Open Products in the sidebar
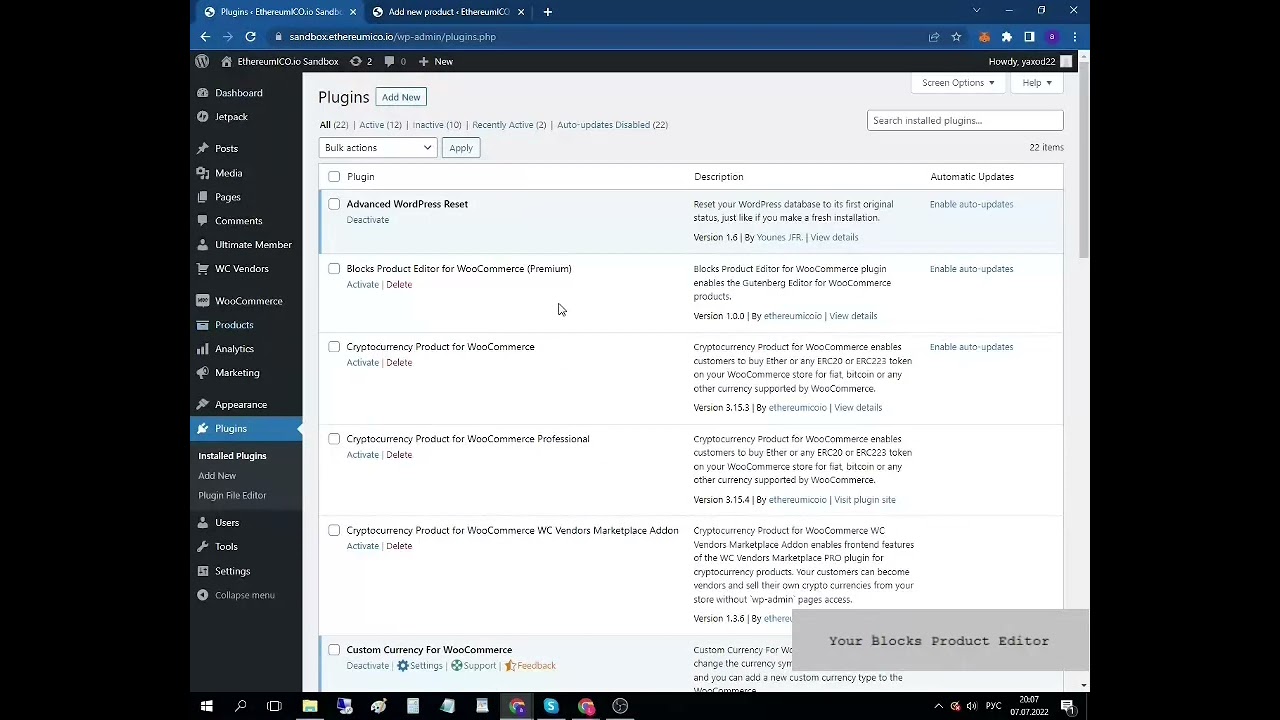Image resolution: width=1280 pixels, height=720 pixels. [x=234, y=325]
